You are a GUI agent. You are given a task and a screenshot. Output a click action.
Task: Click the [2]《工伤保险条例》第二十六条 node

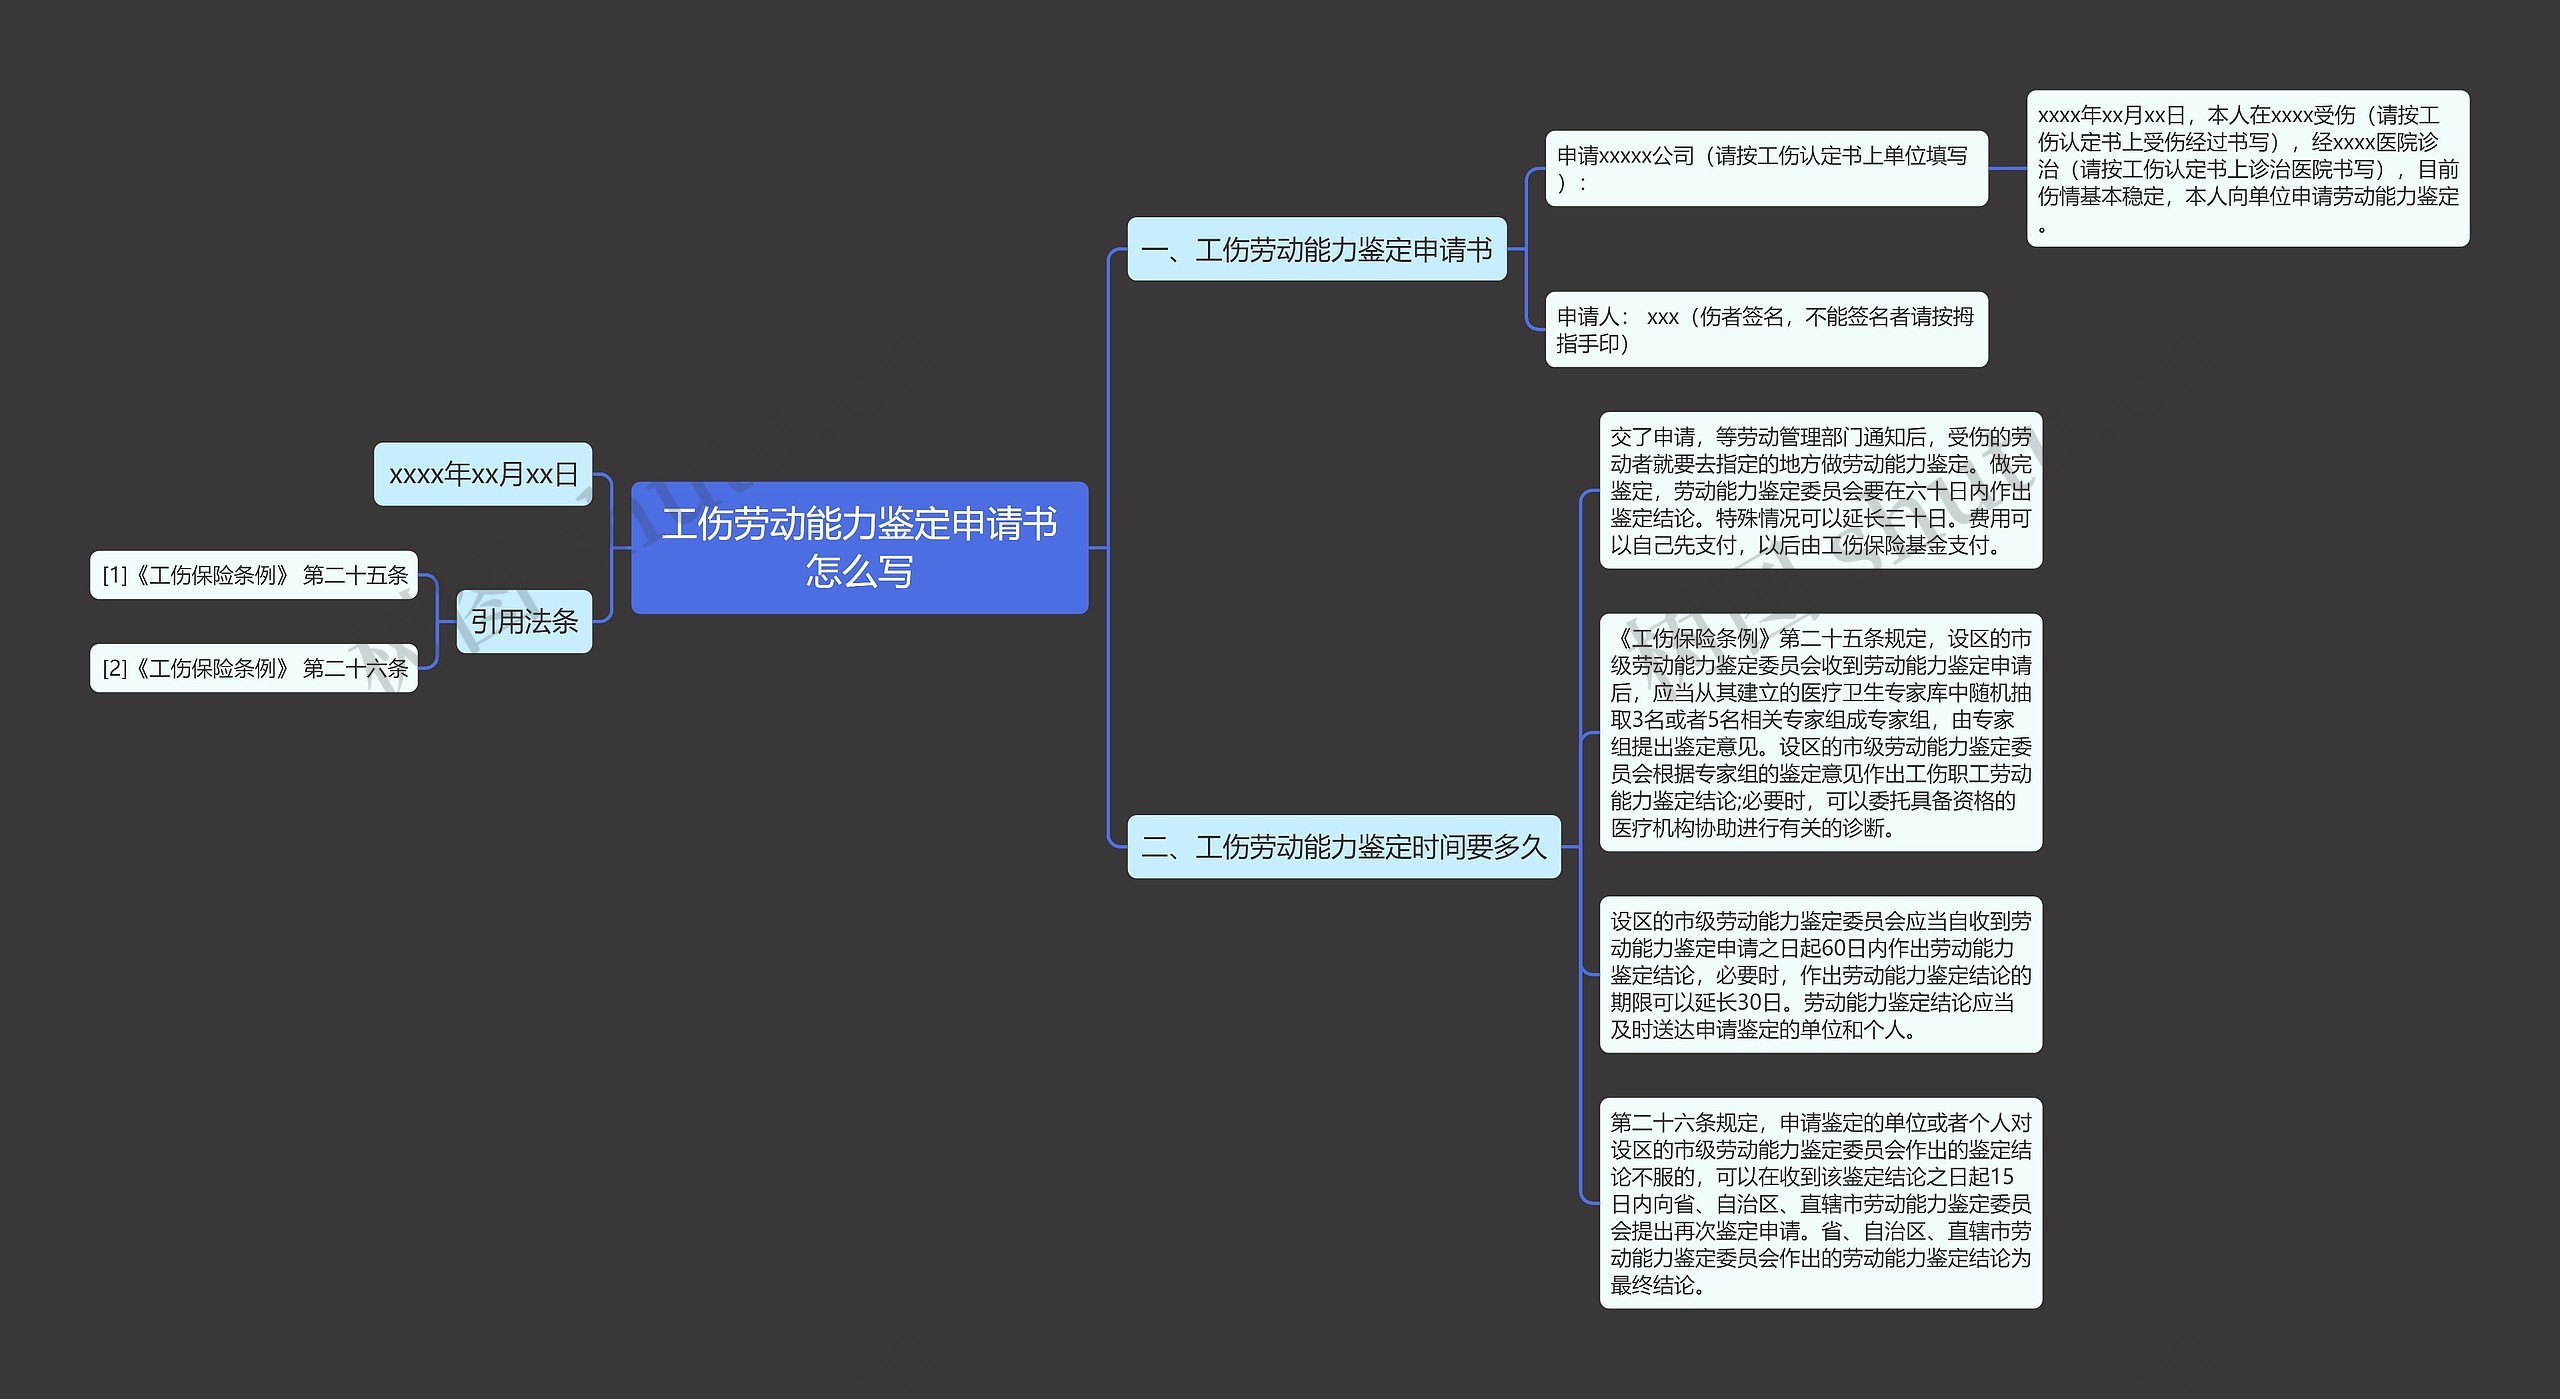(x=254, y=668)
